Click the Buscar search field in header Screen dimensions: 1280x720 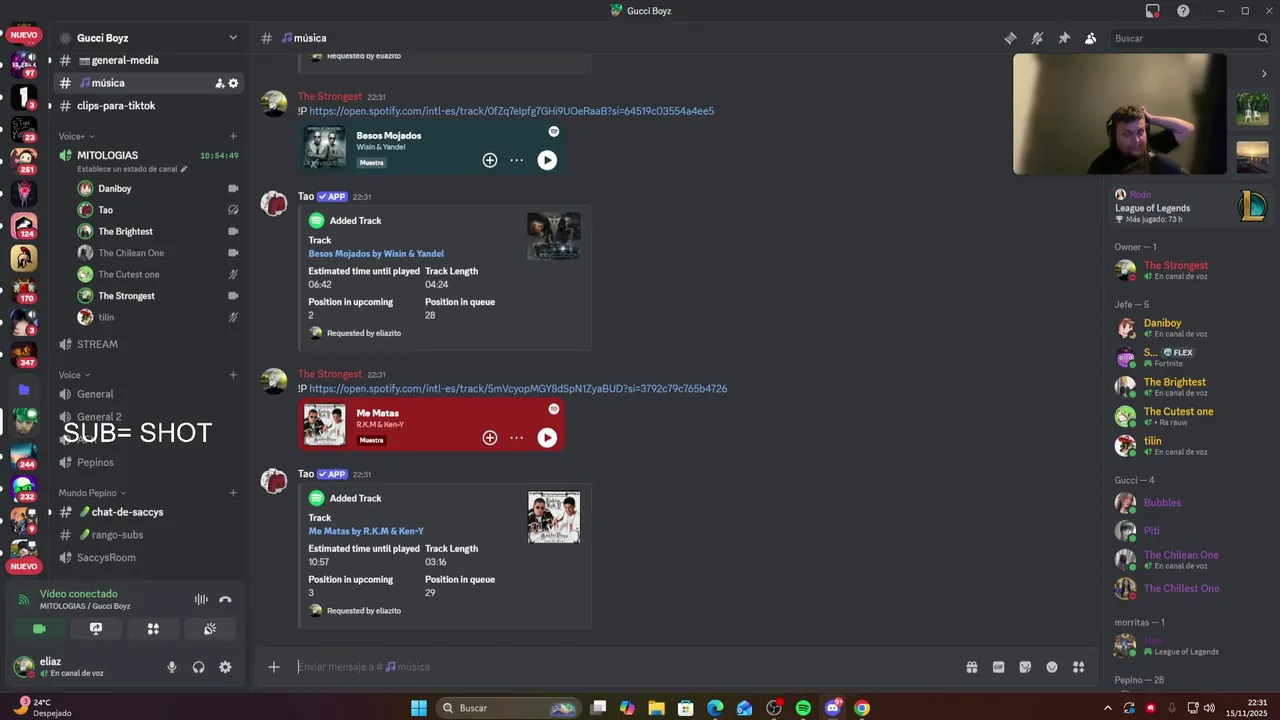pyautogui.click(x=1190, y=38)
